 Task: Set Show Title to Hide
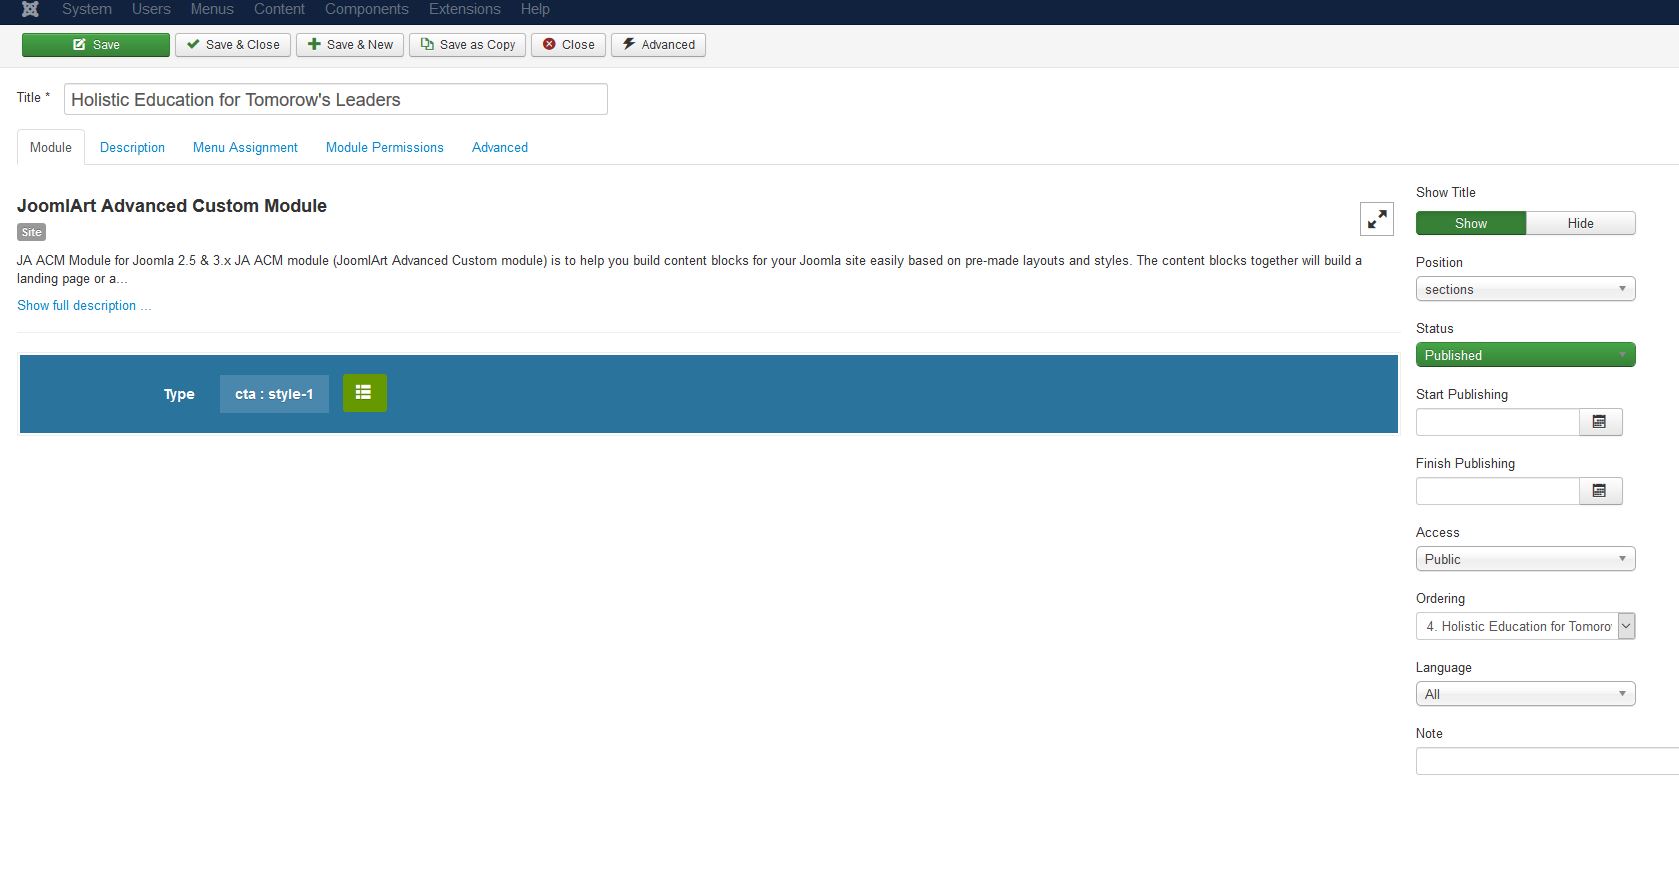point(1581,223)
